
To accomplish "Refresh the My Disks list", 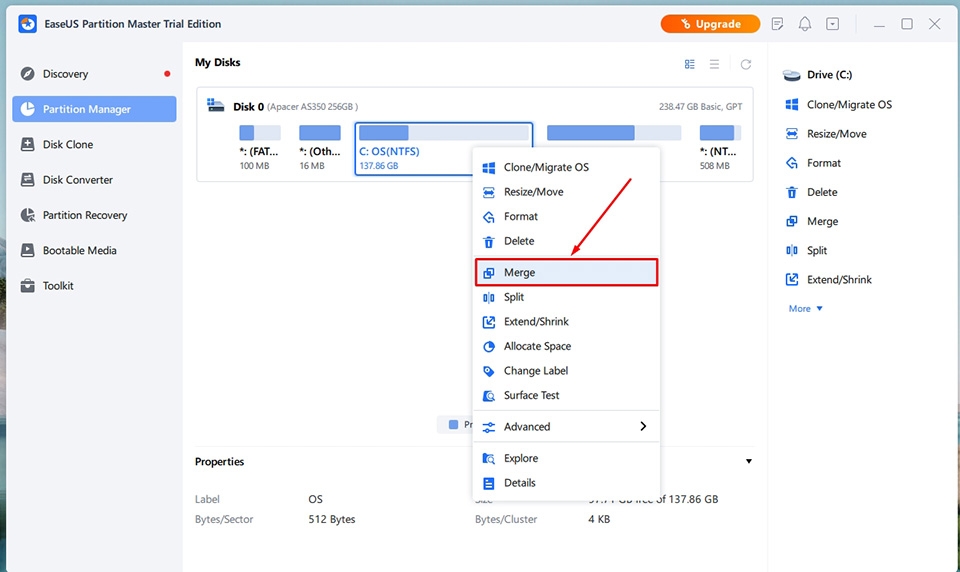I will pos(746,64).
